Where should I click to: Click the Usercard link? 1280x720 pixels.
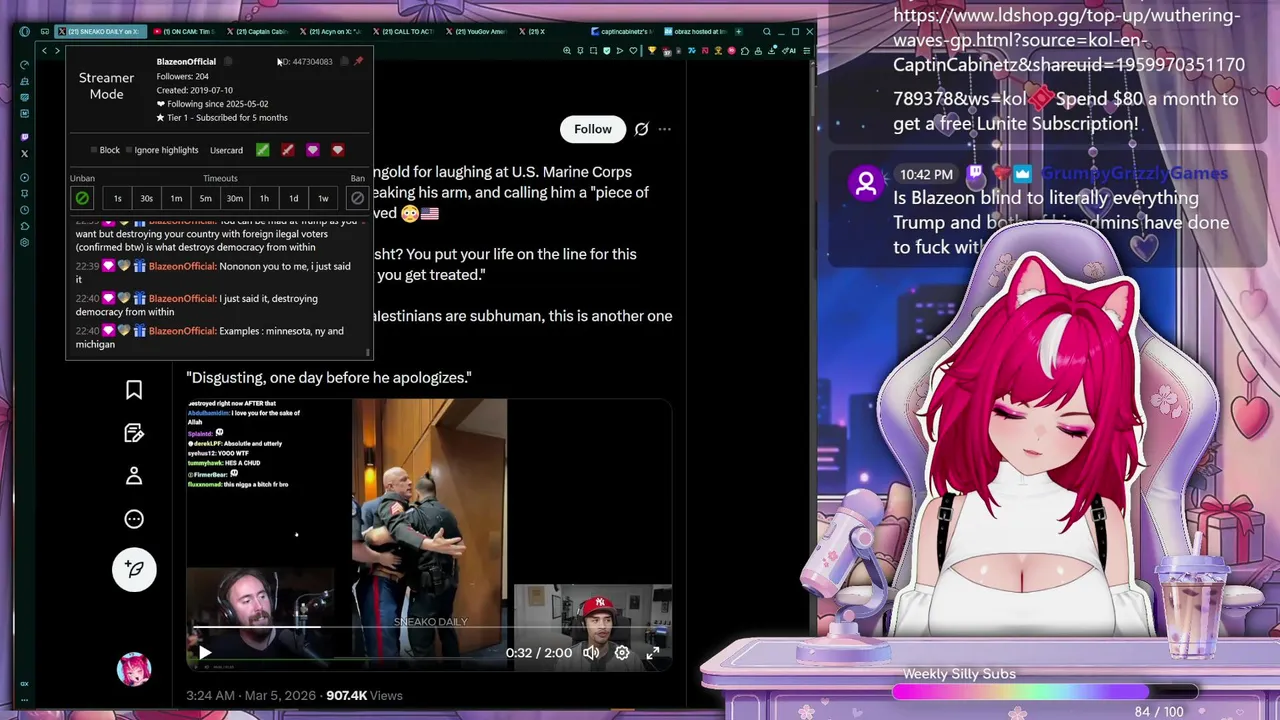tap(226, 150)
